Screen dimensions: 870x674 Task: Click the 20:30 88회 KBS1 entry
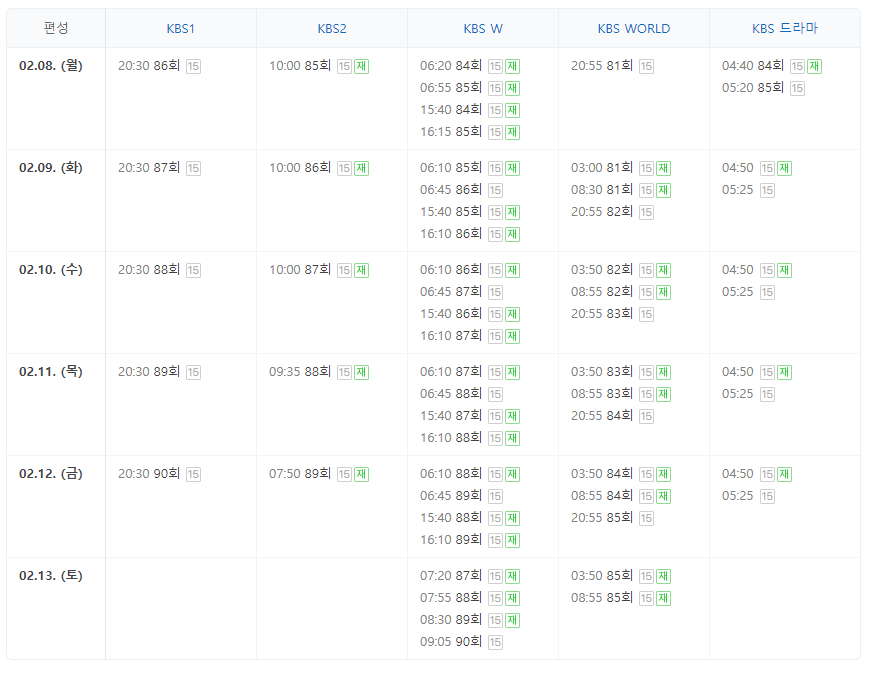(149, 270)
